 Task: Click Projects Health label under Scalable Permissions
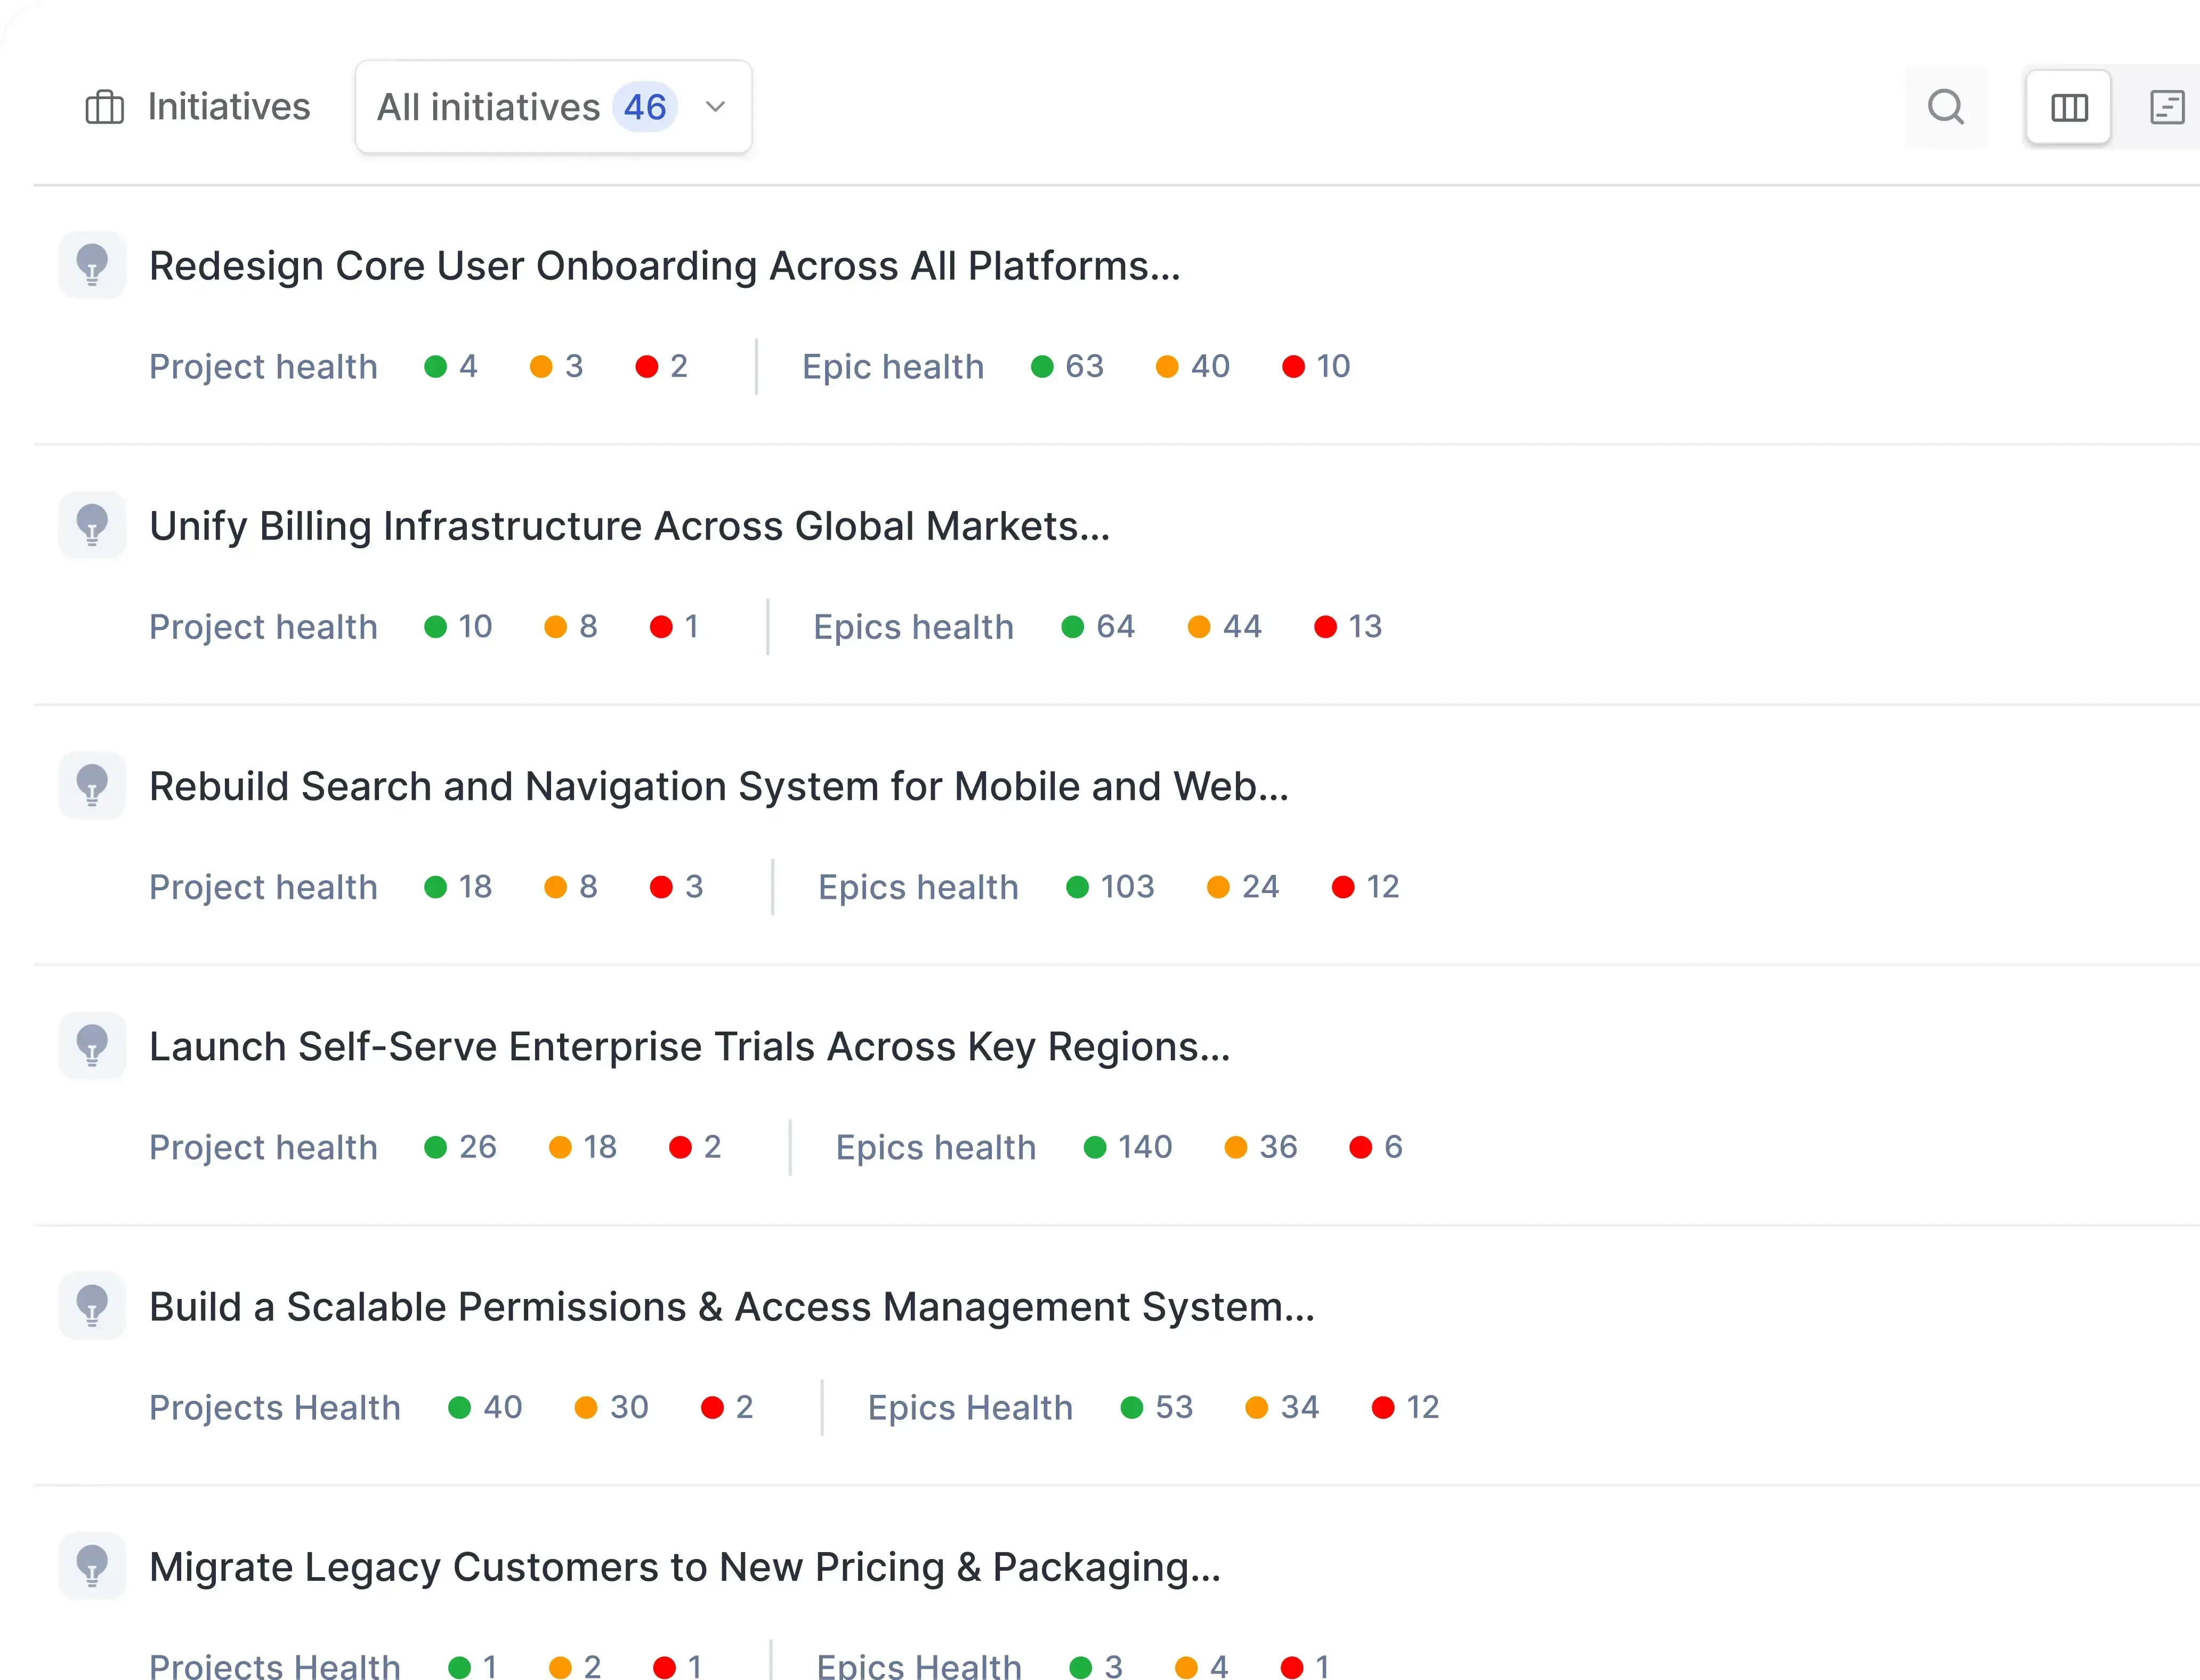[274, 1407]
